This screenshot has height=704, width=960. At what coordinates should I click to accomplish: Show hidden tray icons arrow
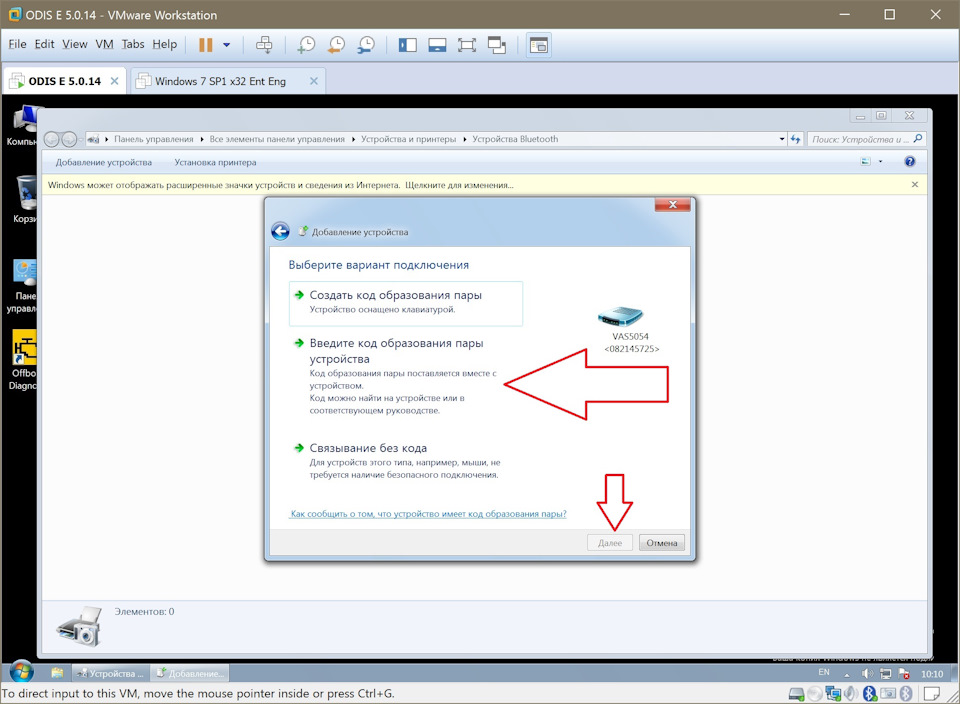click(x=847, y=674)
